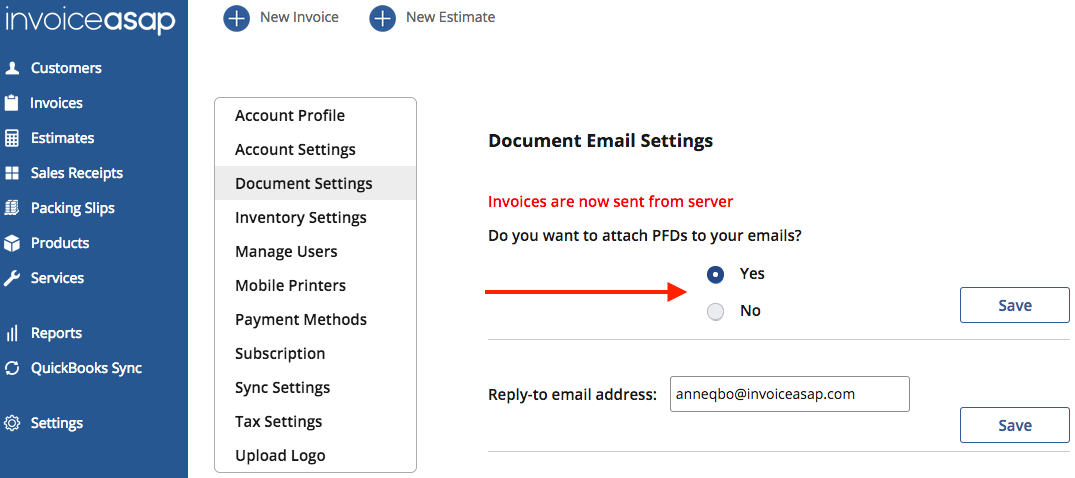Click the New Estimate plus icon

[x=382, y=18]
